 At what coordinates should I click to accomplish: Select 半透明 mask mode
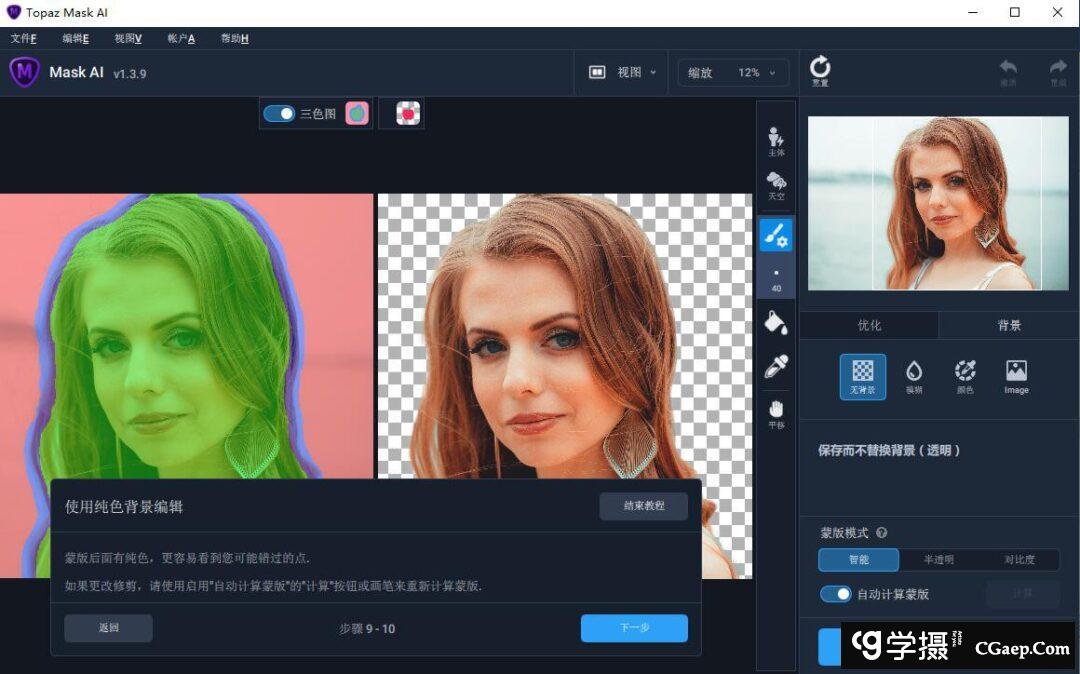coord(938,560)
